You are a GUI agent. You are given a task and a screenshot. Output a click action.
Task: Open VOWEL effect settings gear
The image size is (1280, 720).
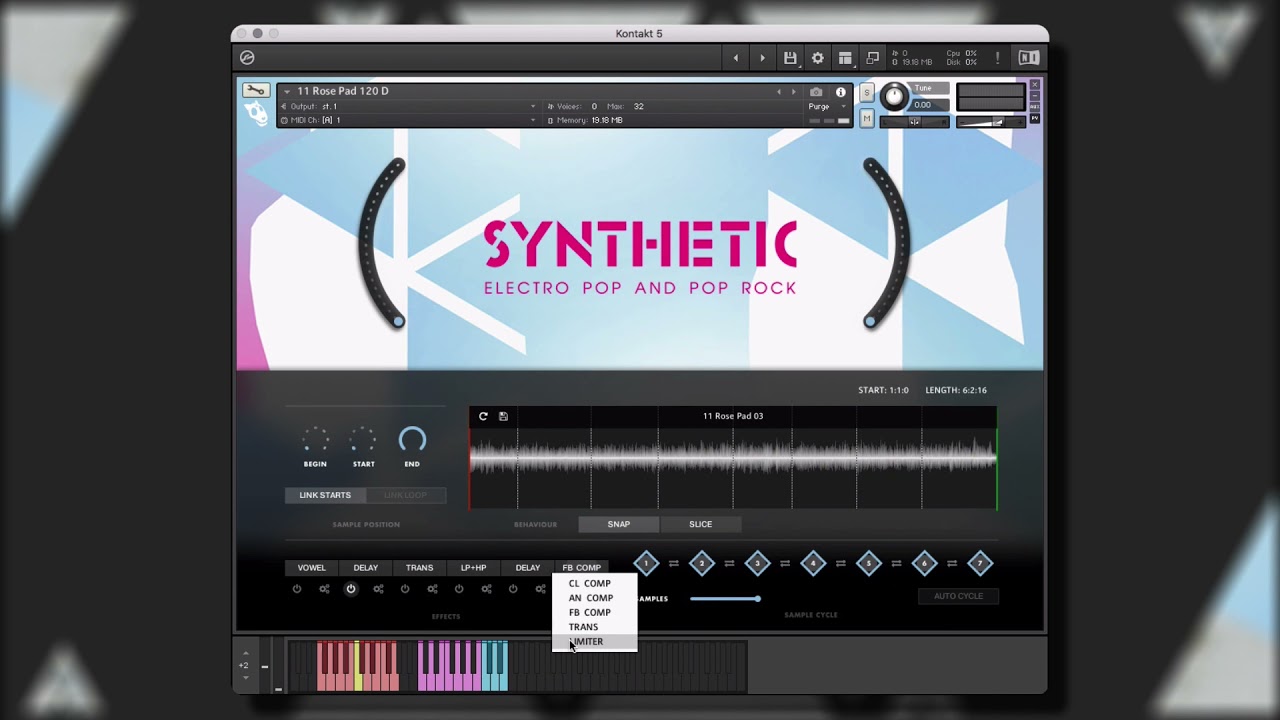(x=324, y=589)
